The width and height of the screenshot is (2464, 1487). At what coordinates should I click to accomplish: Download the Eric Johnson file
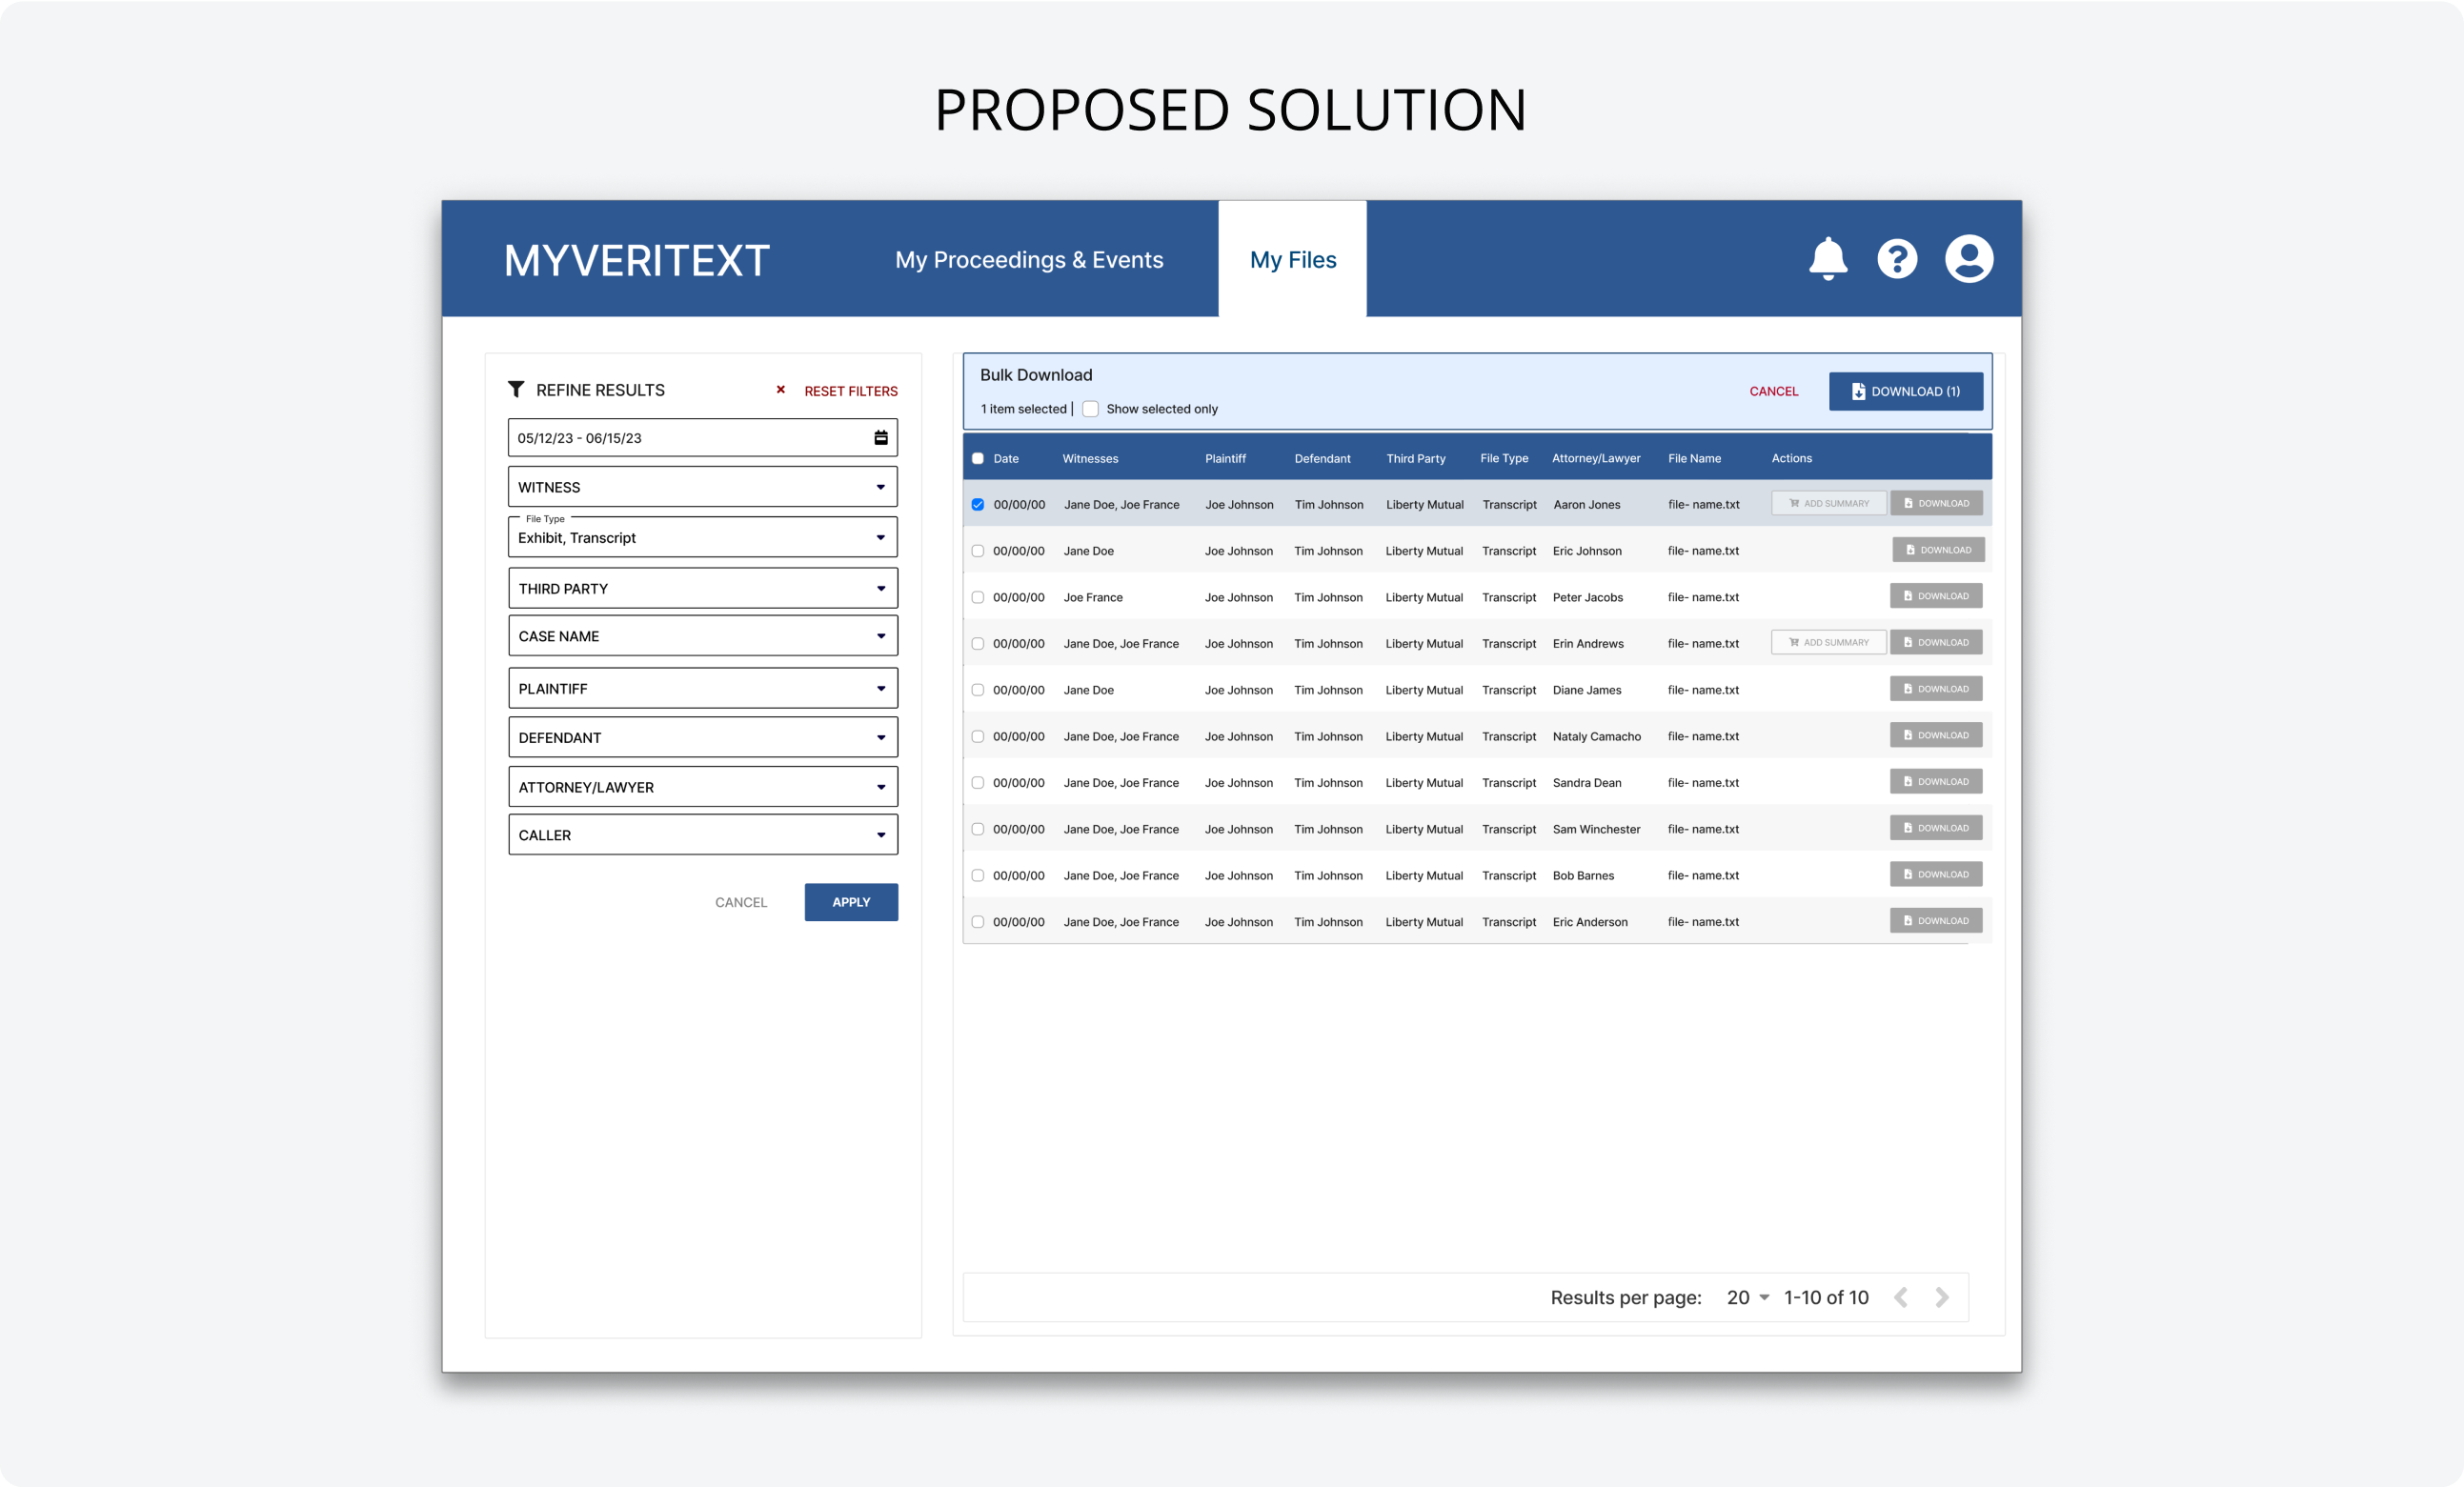(x=1938, y=550)
